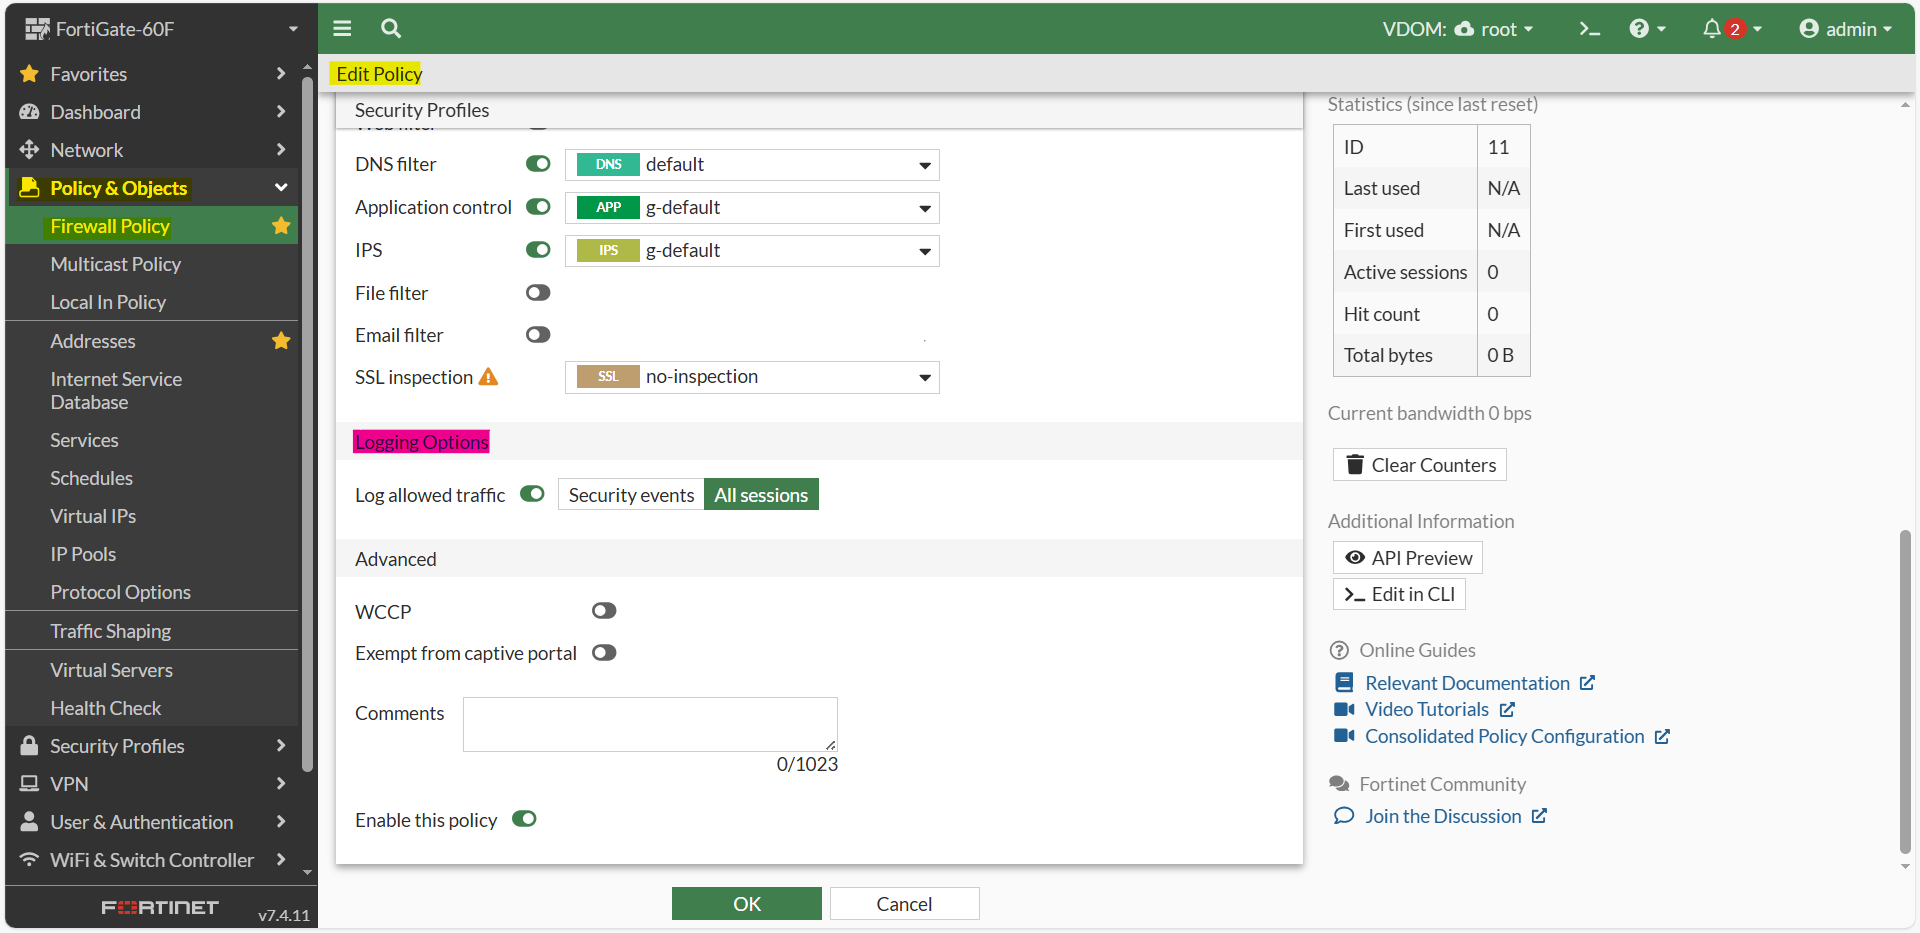Click the Clear Counters trash icon
This screenshot has width=1920, height=933.
(x=1355, y=465)
